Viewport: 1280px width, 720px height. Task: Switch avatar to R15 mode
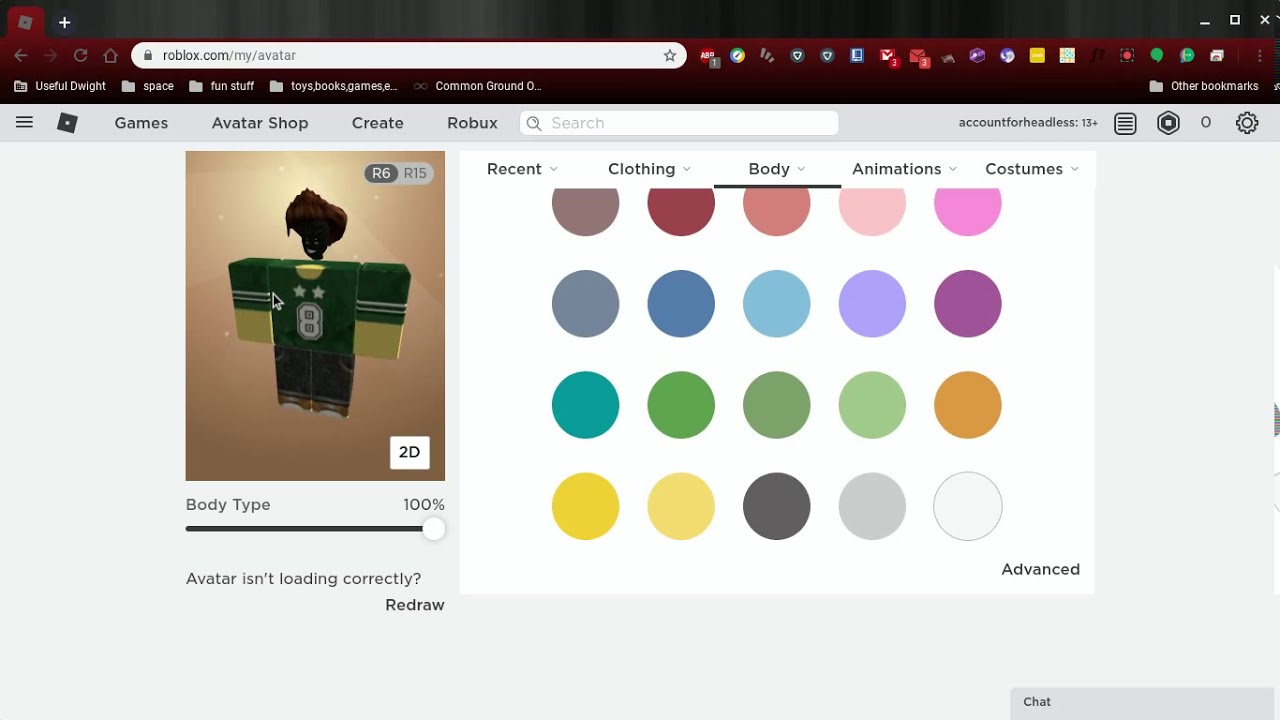pyautogui.click(x=415, y=173)
